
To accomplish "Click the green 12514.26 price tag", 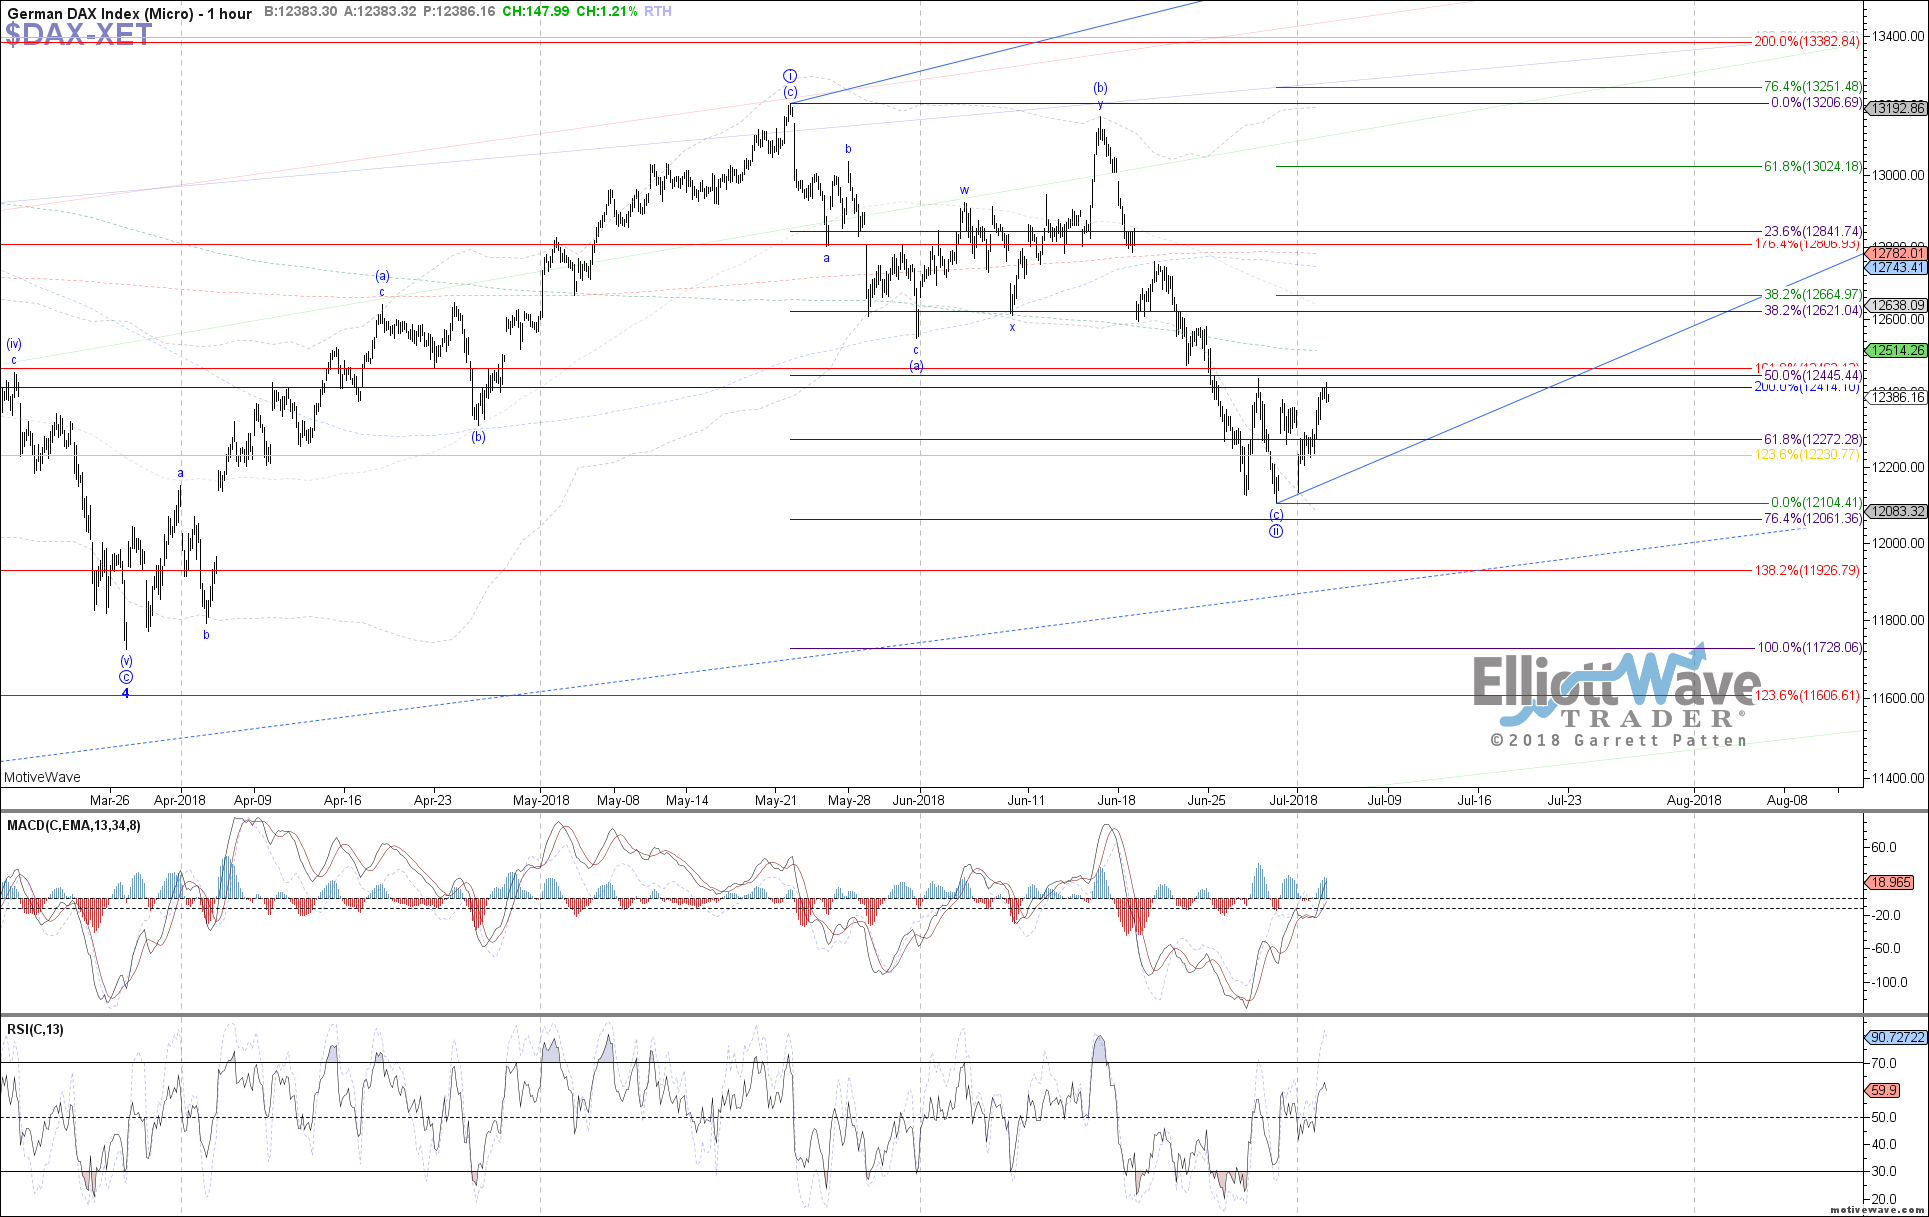I will click(x=1897, y=351).
